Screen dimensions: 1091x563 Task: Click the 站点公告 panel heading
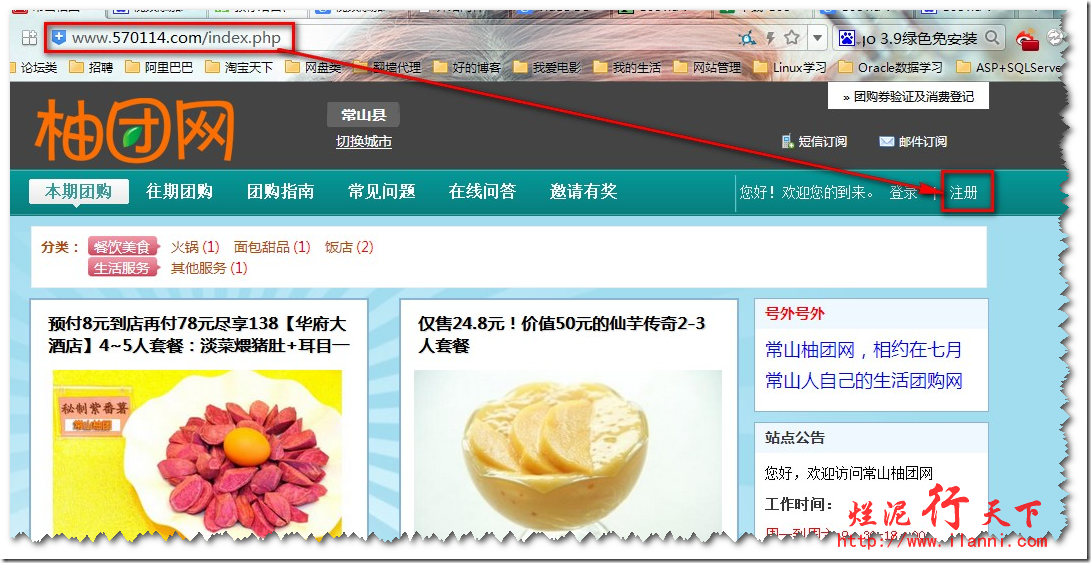pyautogui.click(x=795, y=438)
